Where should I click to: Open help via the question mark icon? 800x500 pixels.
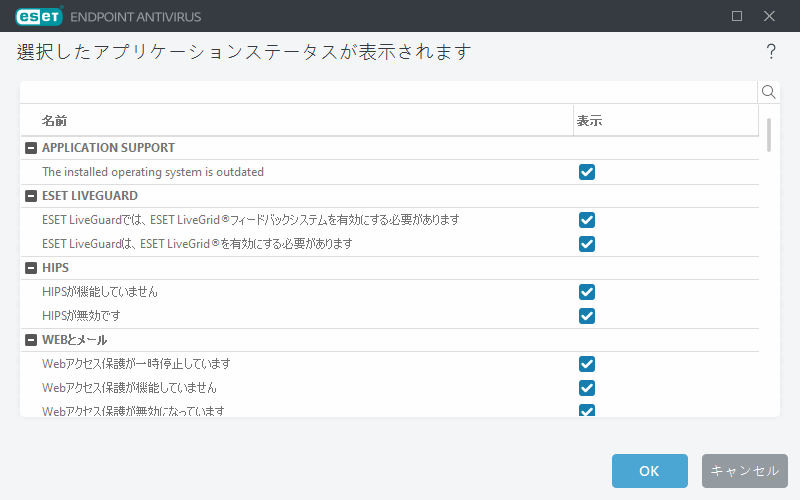771,52
